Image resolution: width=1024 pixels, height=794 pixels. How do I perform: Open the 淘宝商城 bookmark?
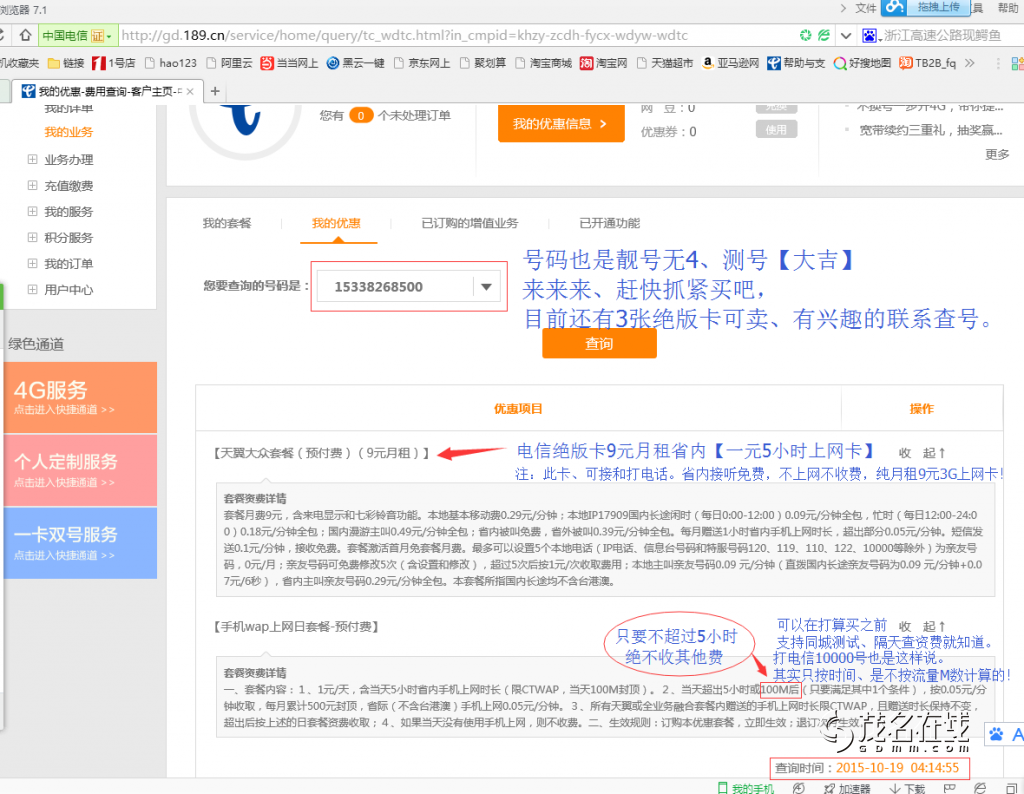coord(543,63)
